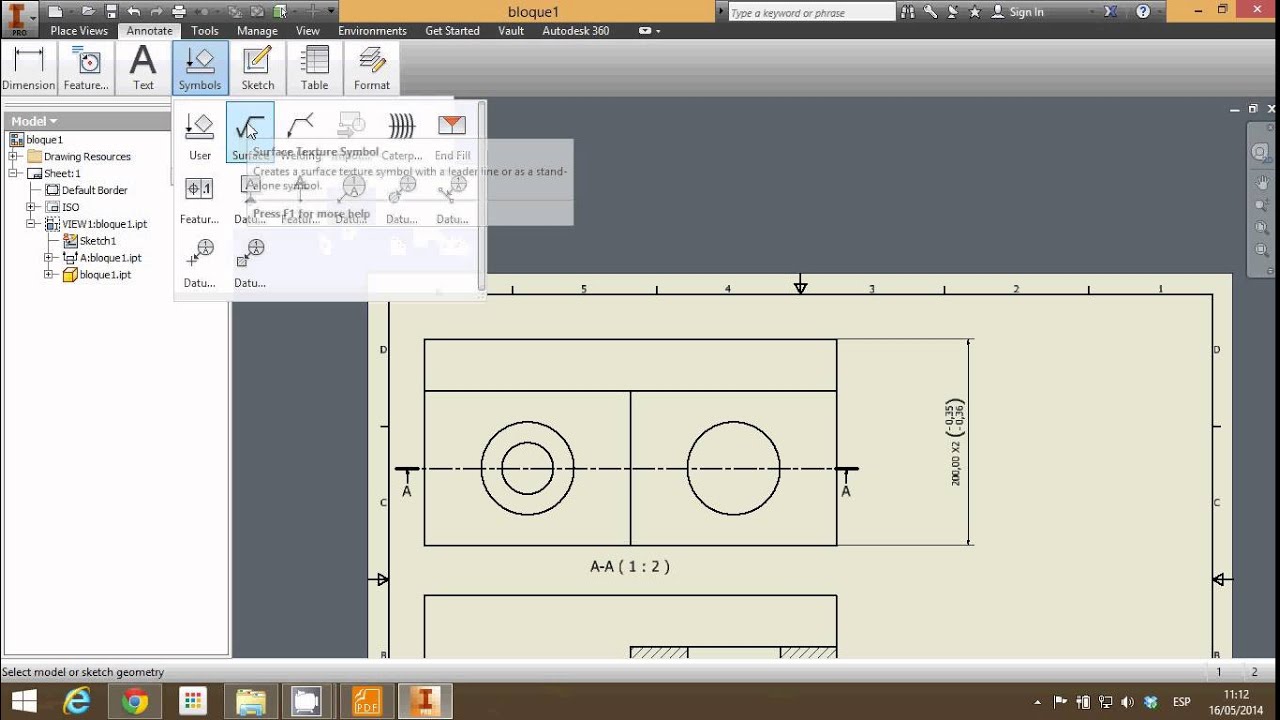Open Help with the question mark icon
The width and height of the screenshot is (1280, 720).
1143,12
